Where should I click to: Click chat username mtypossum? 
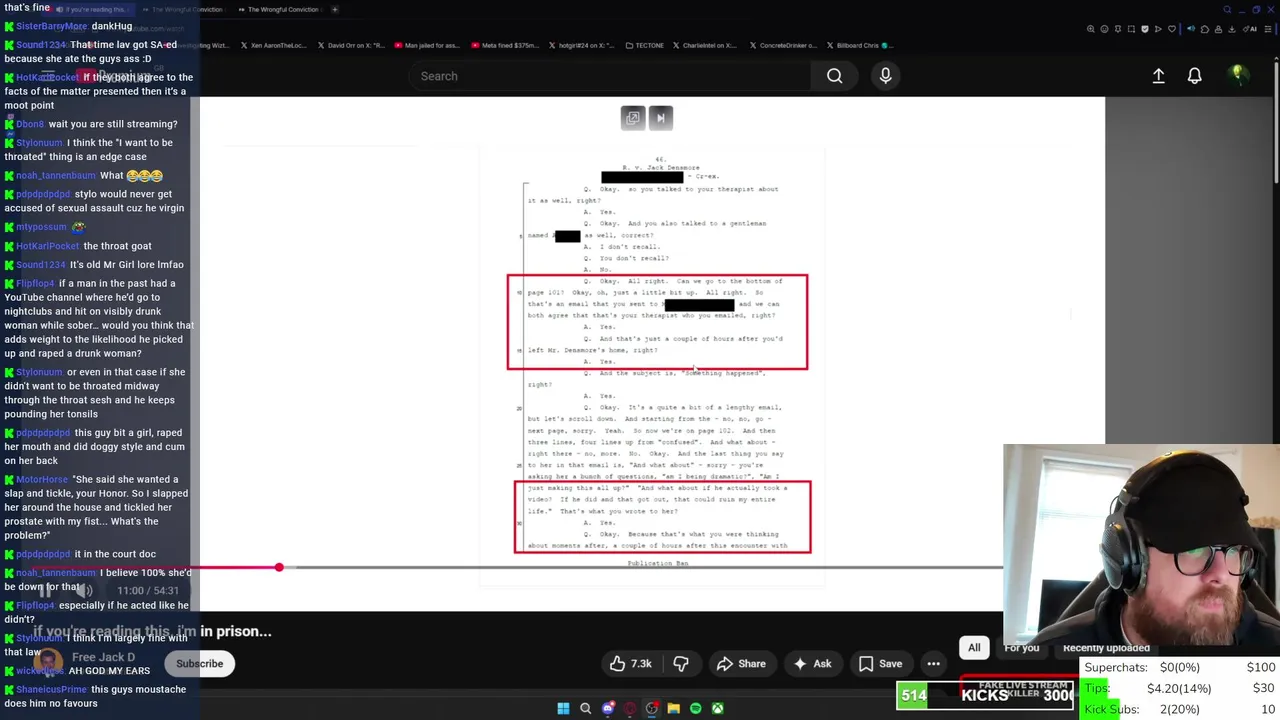tap(41, 227)
